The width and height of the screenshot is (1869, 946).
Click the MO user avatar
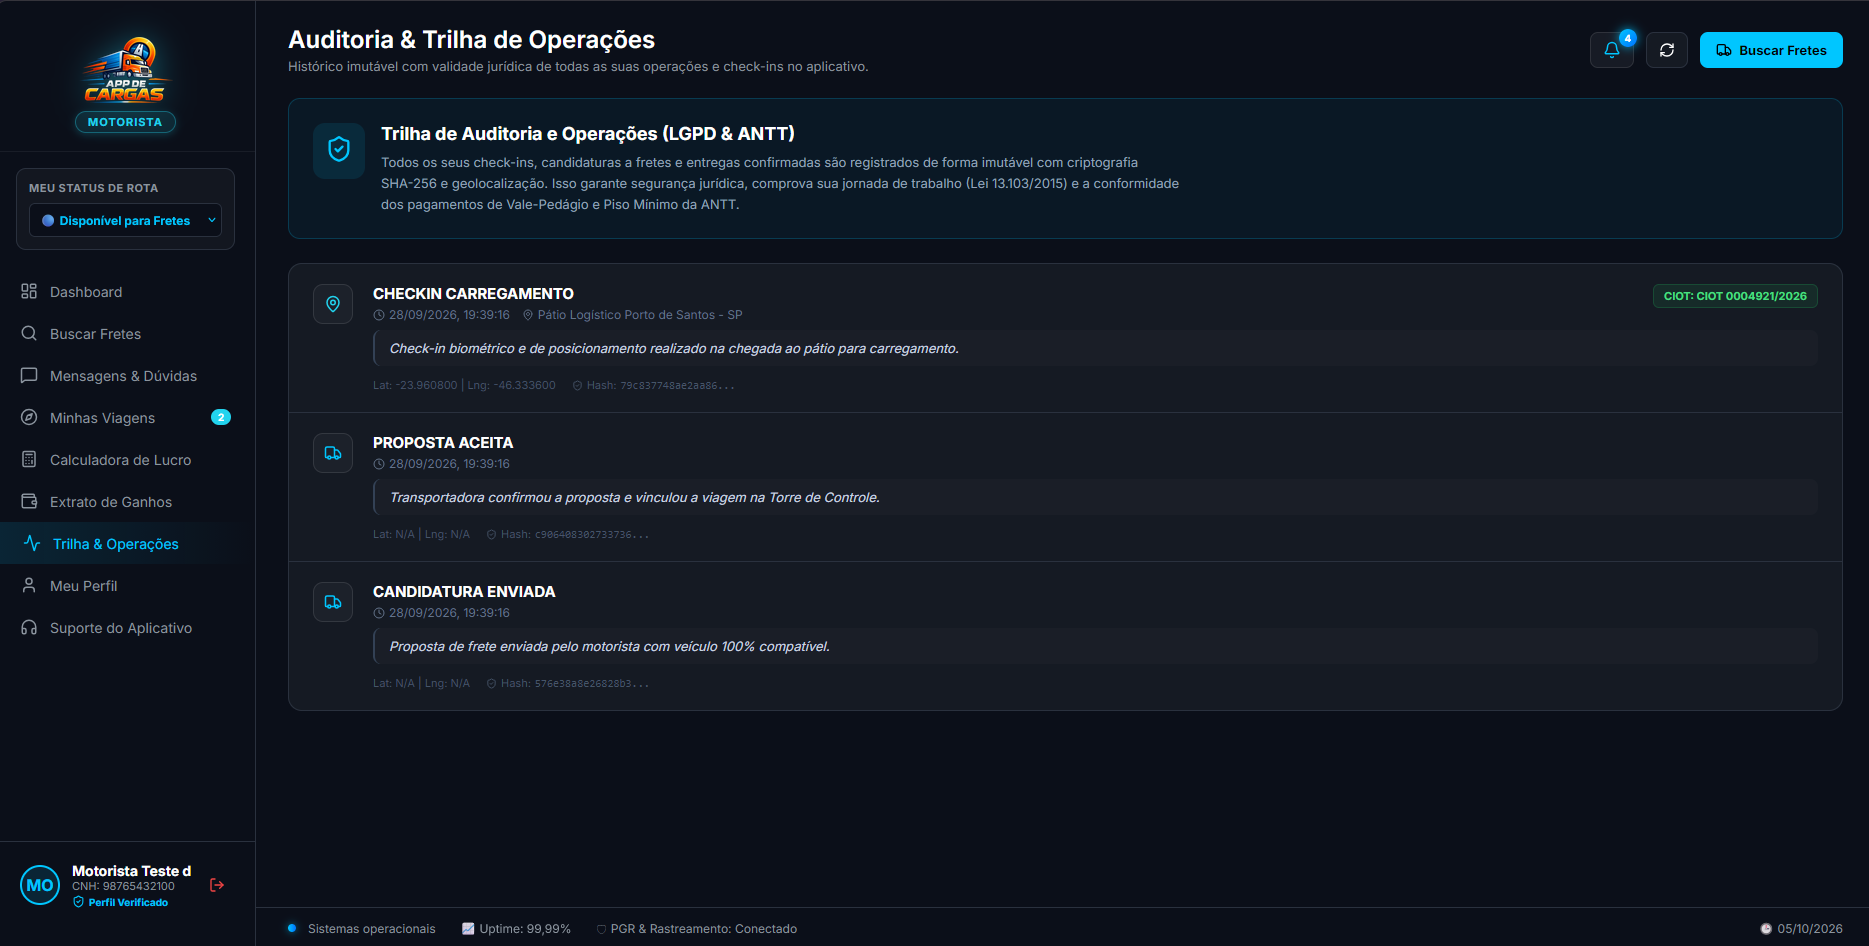tap(40, 885)
